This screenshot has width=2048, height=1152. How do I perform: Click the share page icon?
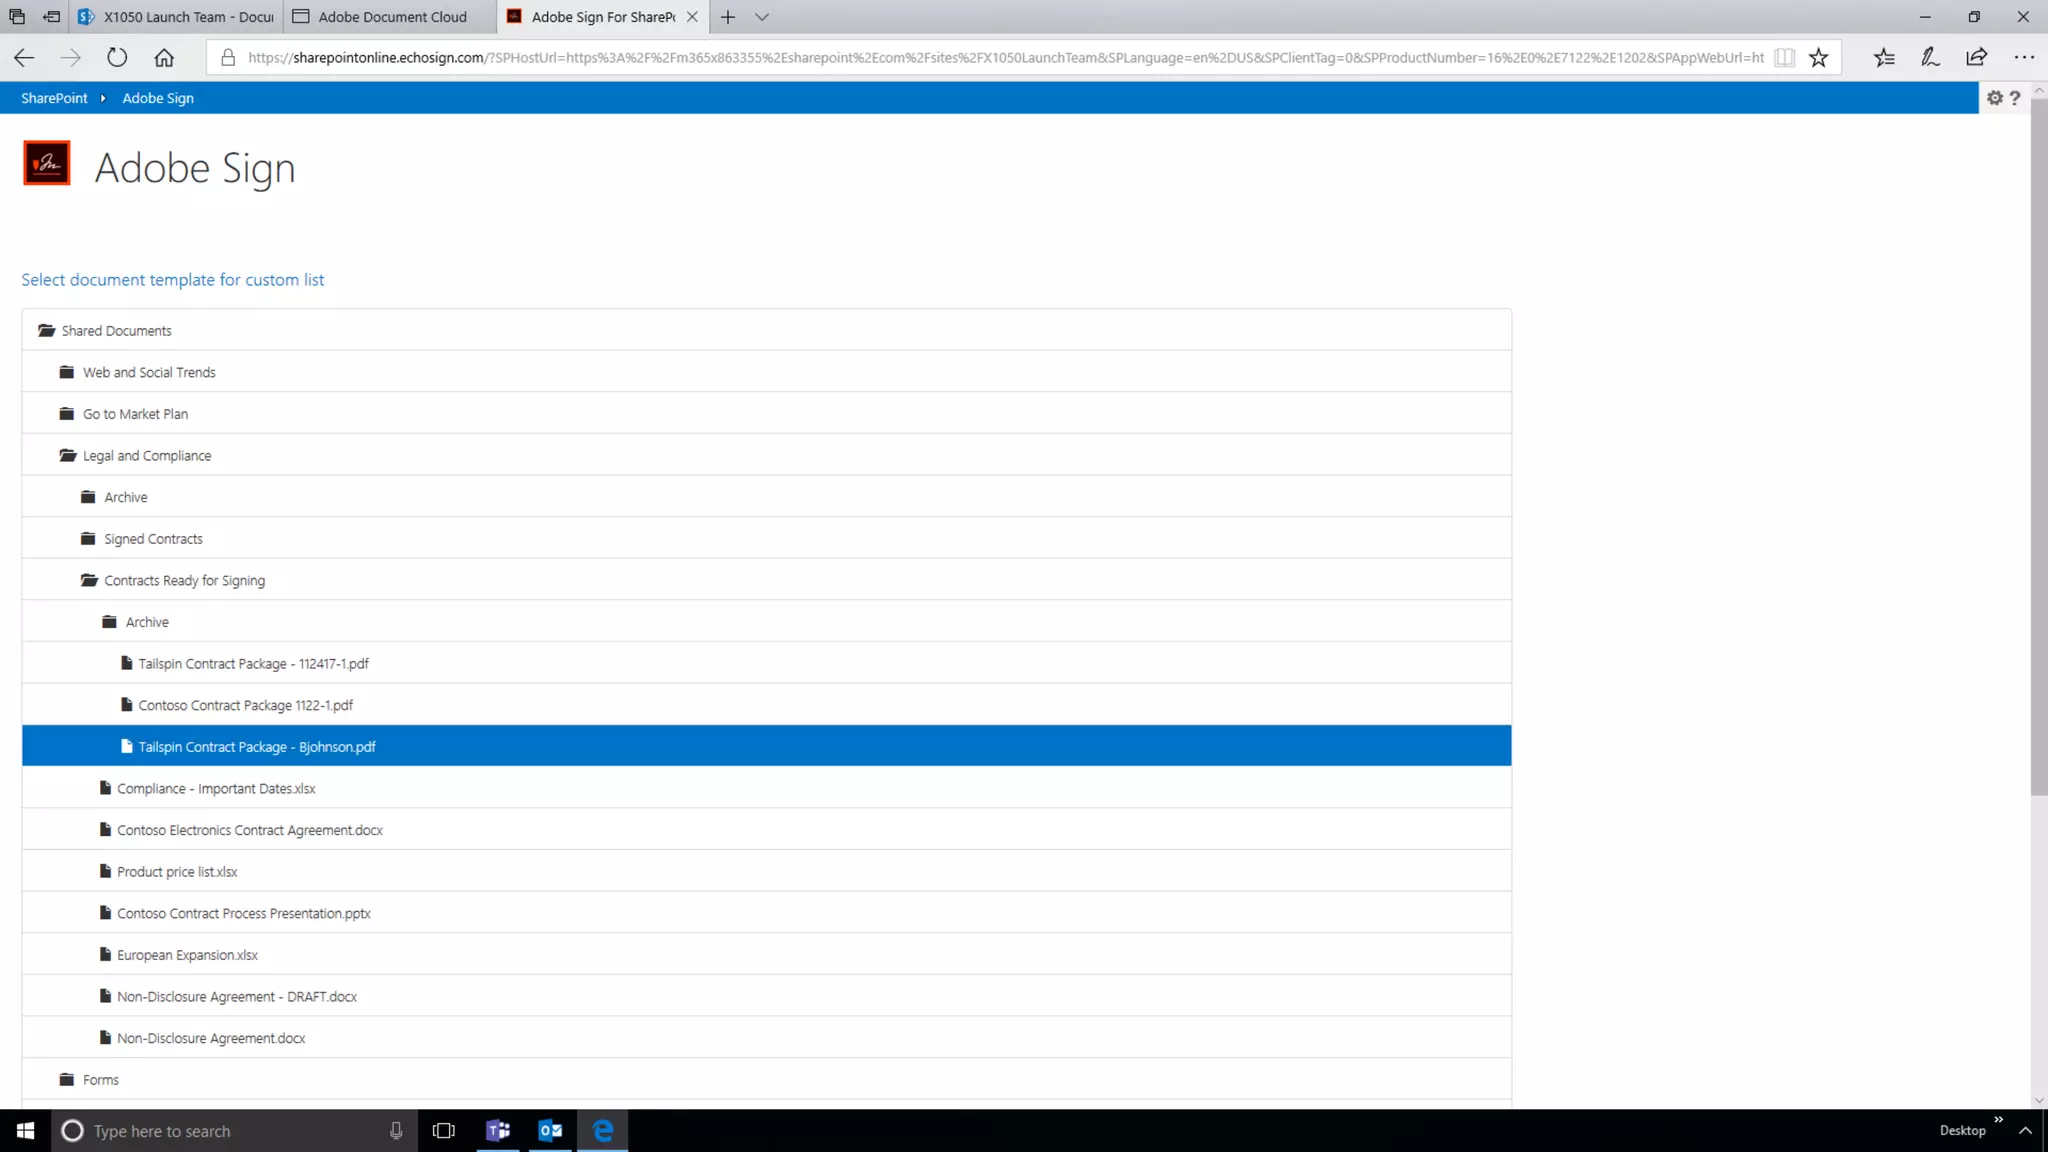[x=1976, y=57]
